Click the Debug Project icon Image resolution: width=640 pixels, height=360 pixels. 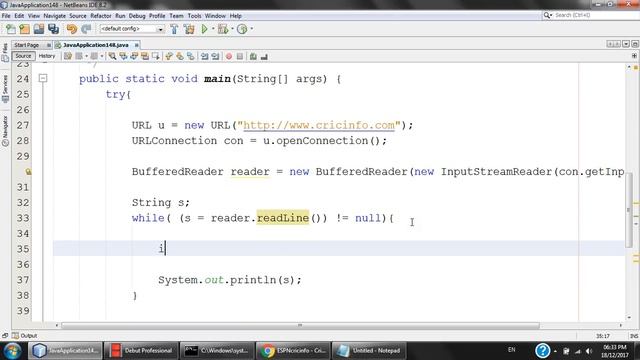[222, 29]
